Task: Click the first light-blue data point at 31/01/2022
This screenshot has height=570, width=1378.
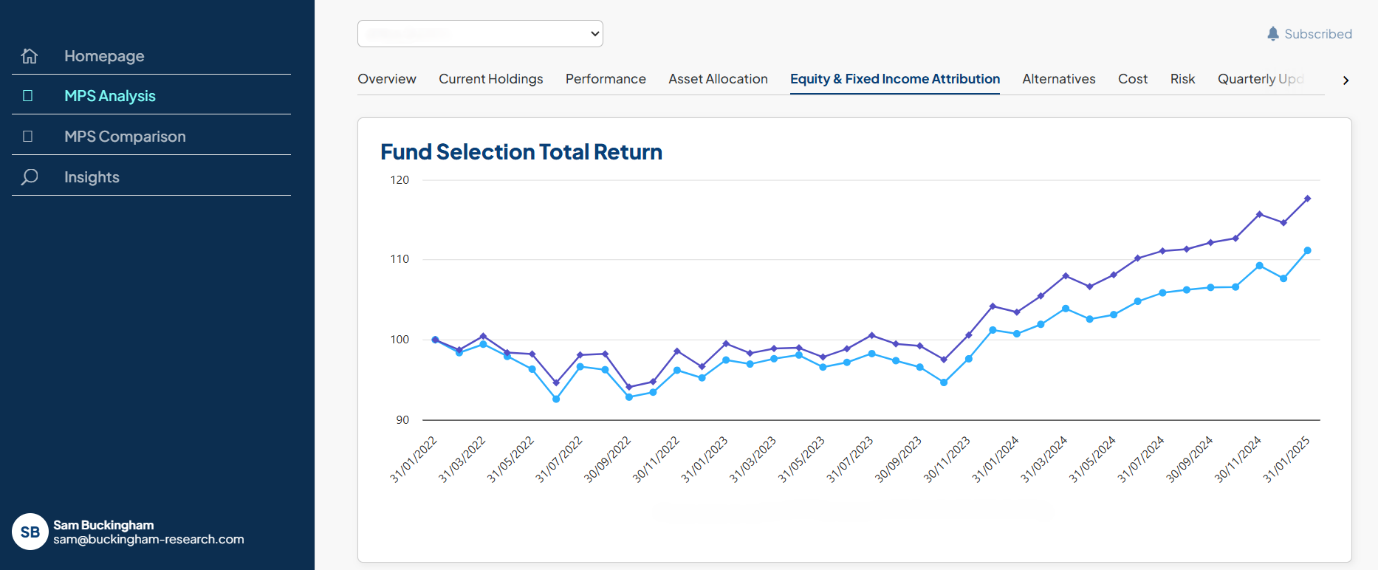Action: [435, 340]
